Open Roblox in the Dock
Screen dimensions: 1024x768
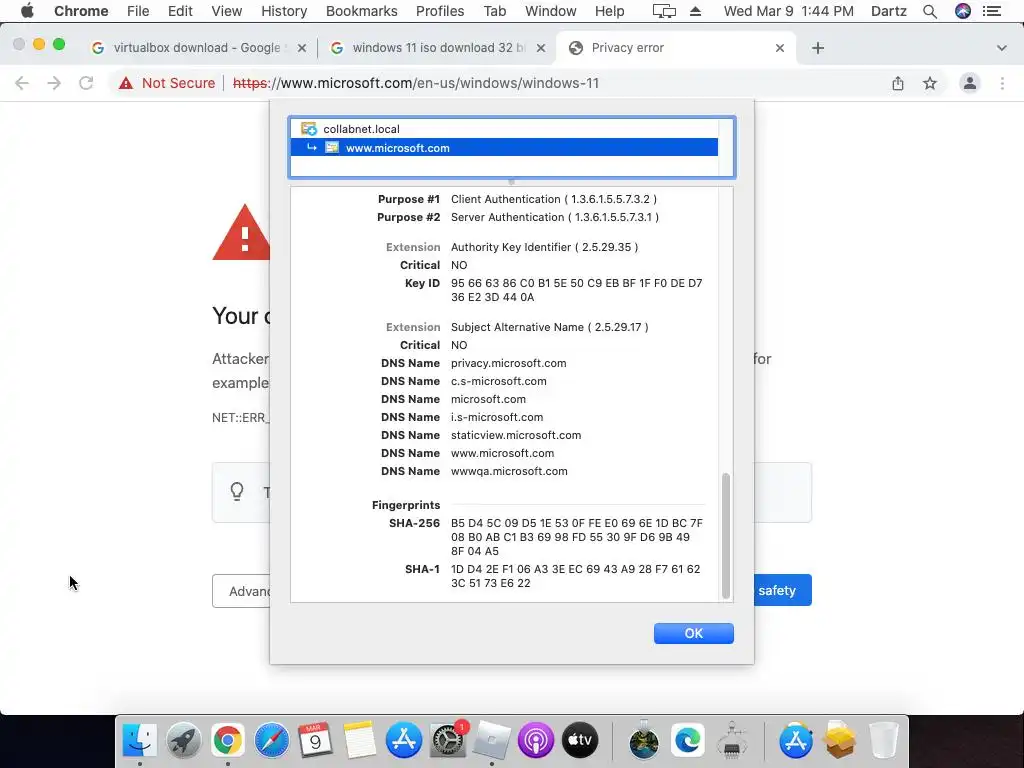(x=492, y=740)
